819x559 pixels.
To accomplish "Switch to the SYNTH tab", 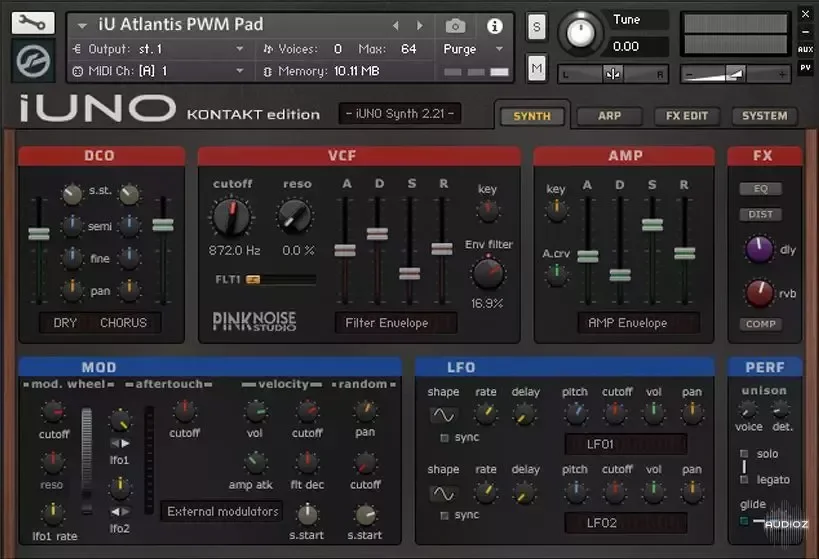I will pyautogui.click(x=532, y=116).
